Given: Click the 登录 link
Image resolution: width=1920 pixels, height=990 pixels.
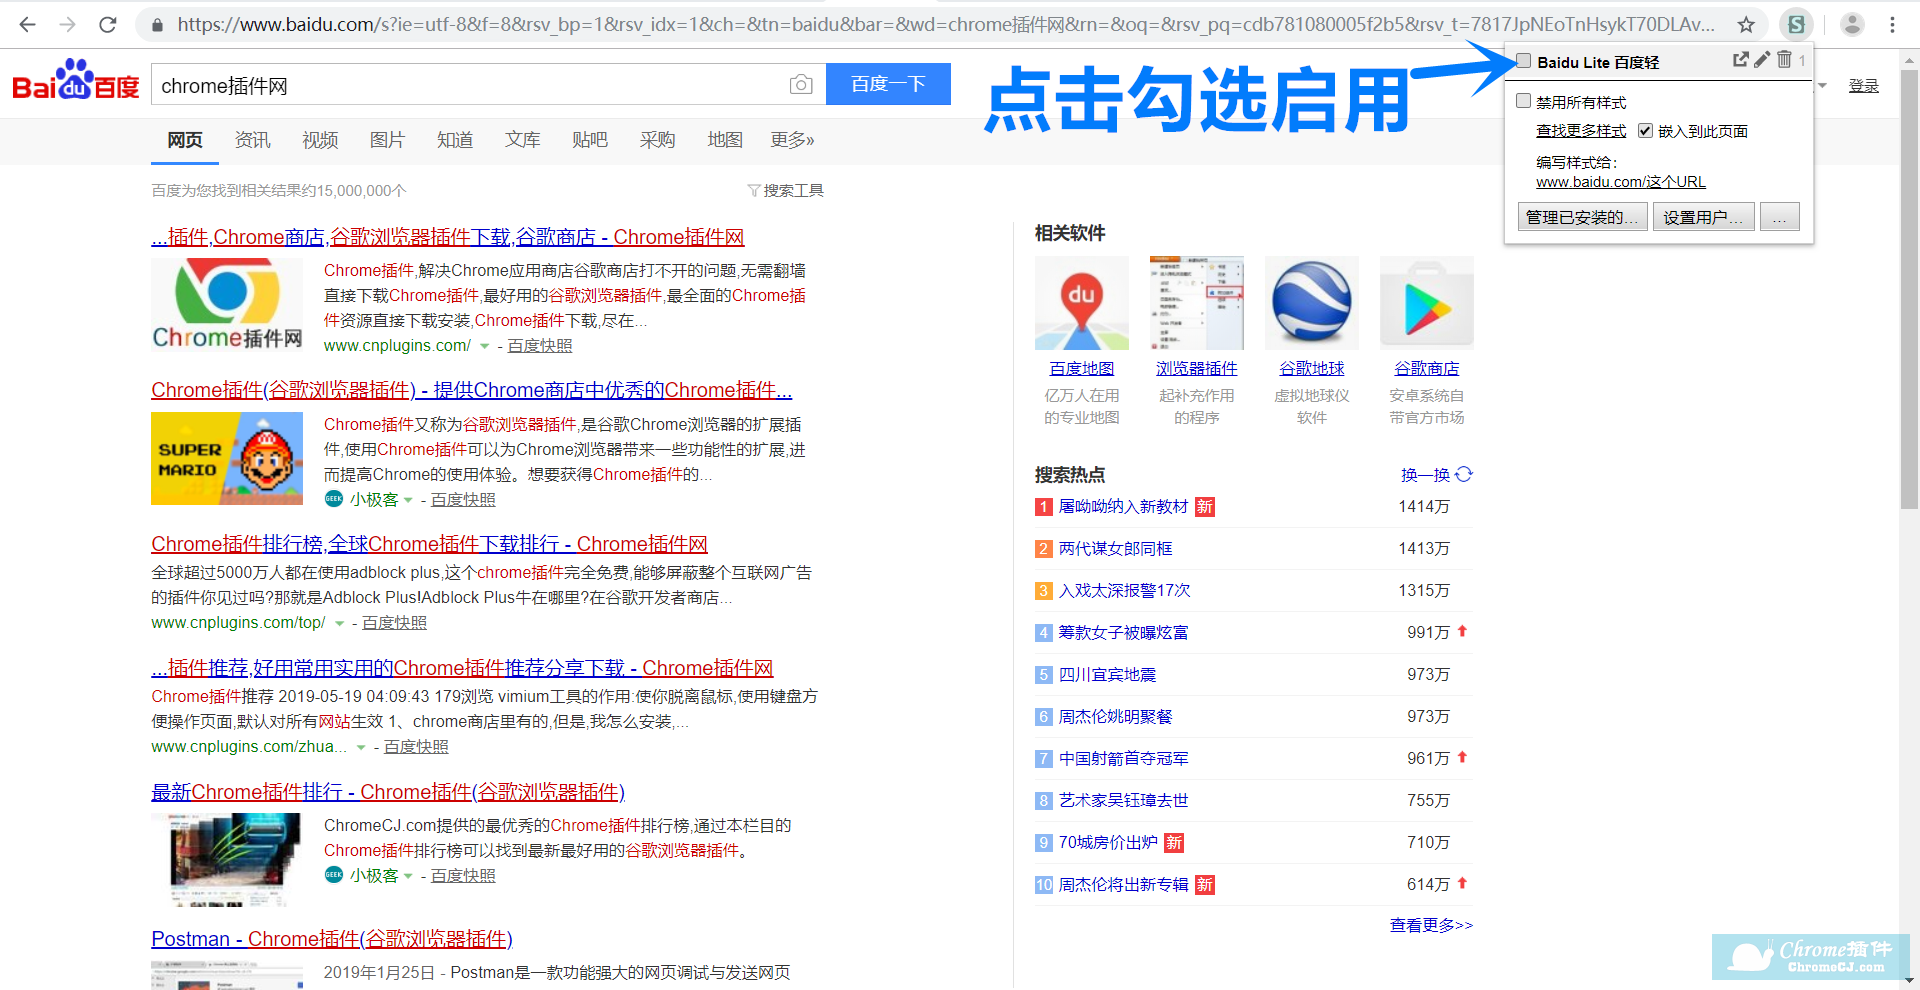Looking at the screenshot, I should coord(1864,86).
